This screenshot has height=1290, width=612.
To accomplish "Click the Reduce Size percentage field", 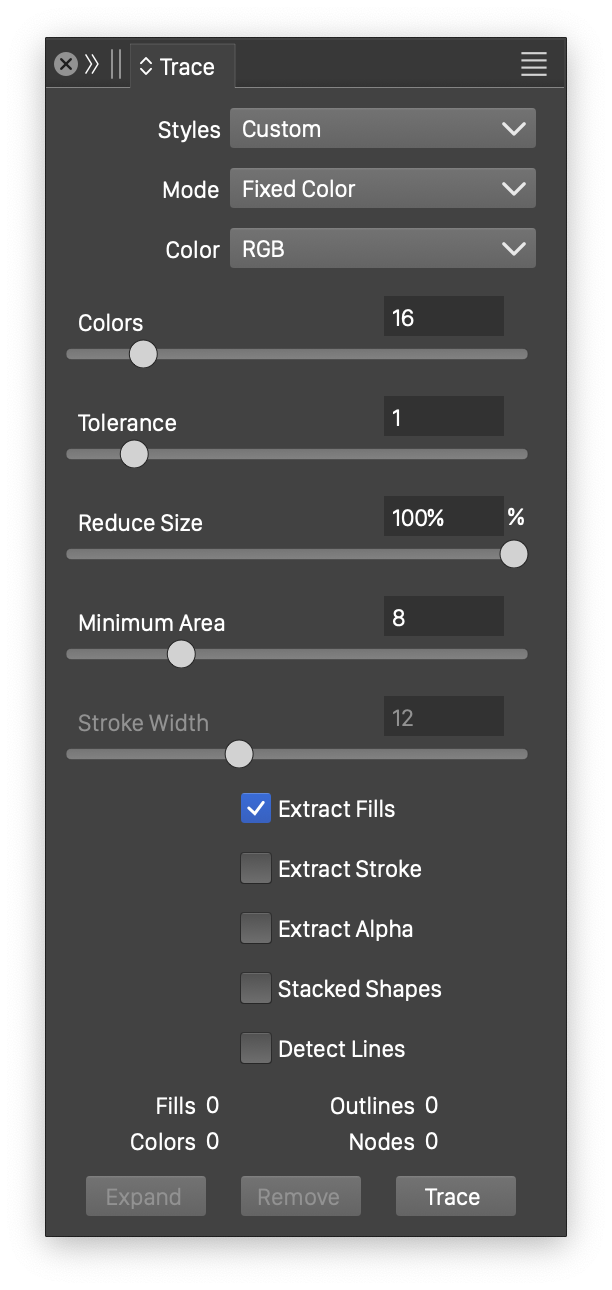I will [443, 517].
